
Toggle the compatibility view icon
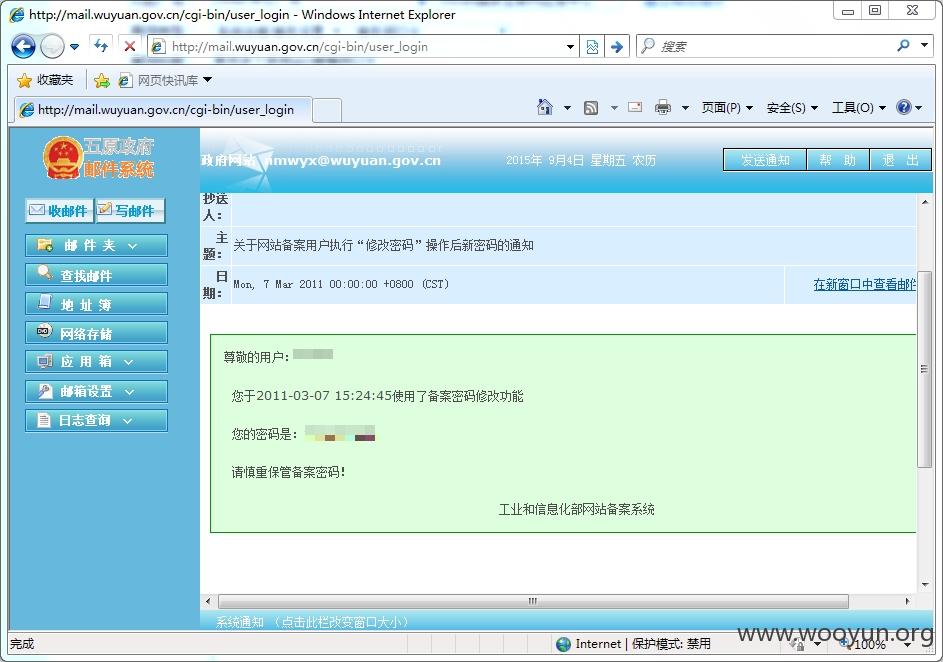tap(592, 46)
